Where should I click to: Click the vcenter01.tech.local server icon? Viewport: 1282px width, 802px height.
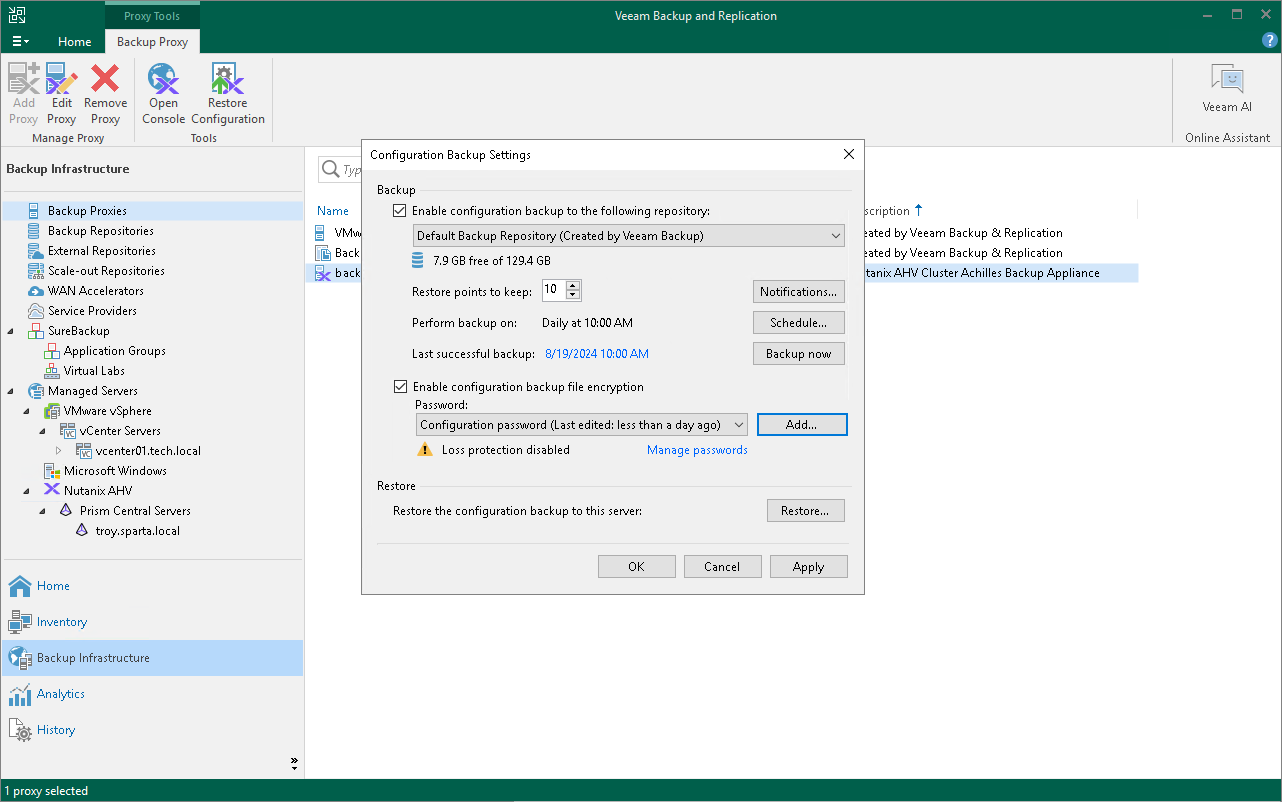(84, 451)
